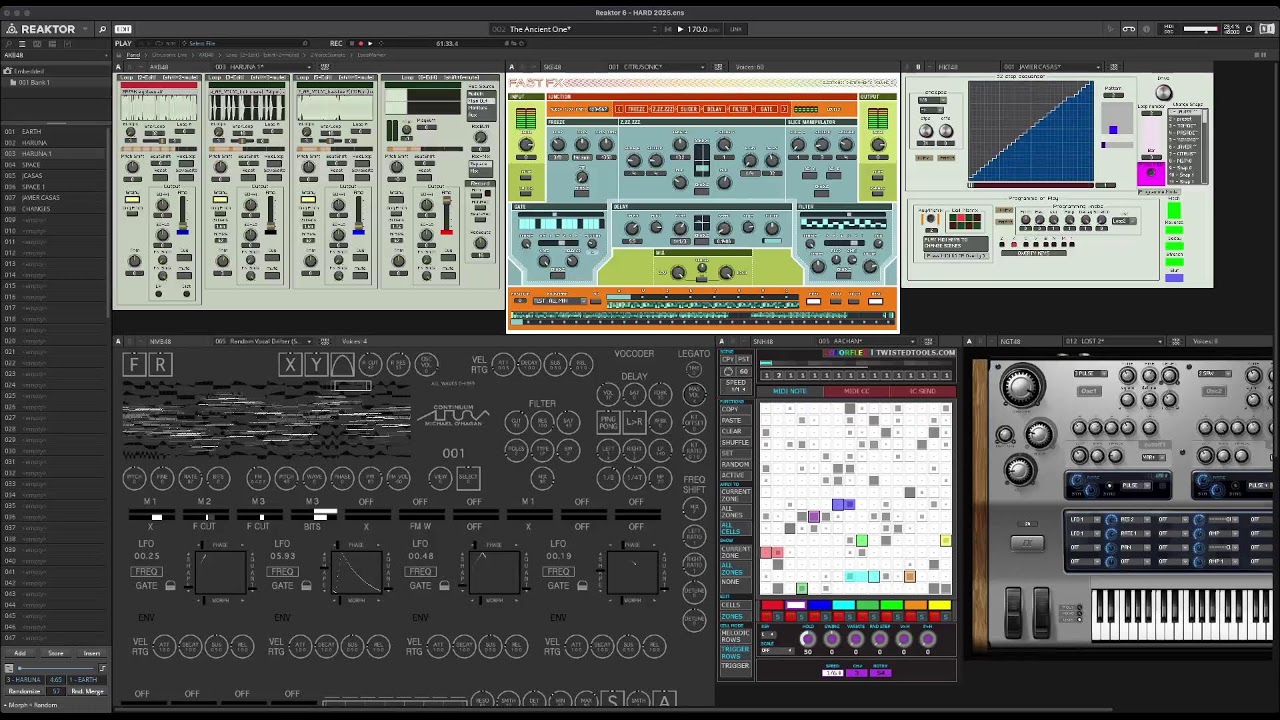Screen dimensions: 1280x720
Task: Open the tape-reel recorder icon in header
Action: coord(1129,29)
